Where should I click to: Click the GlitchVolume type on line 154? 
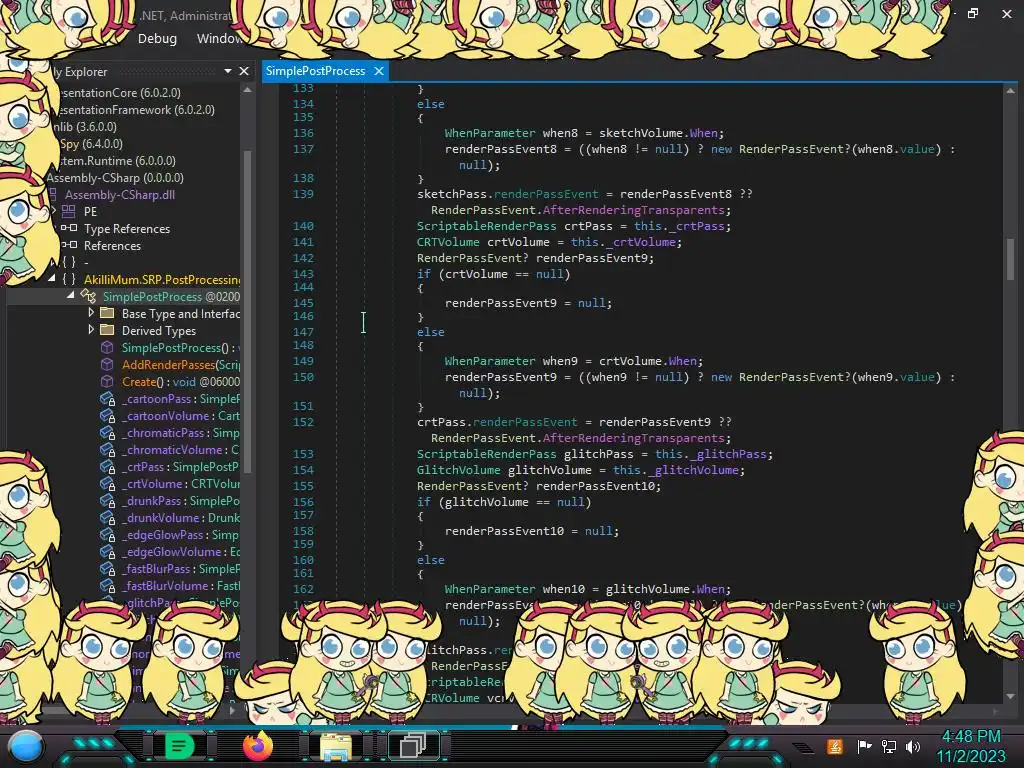458,470
